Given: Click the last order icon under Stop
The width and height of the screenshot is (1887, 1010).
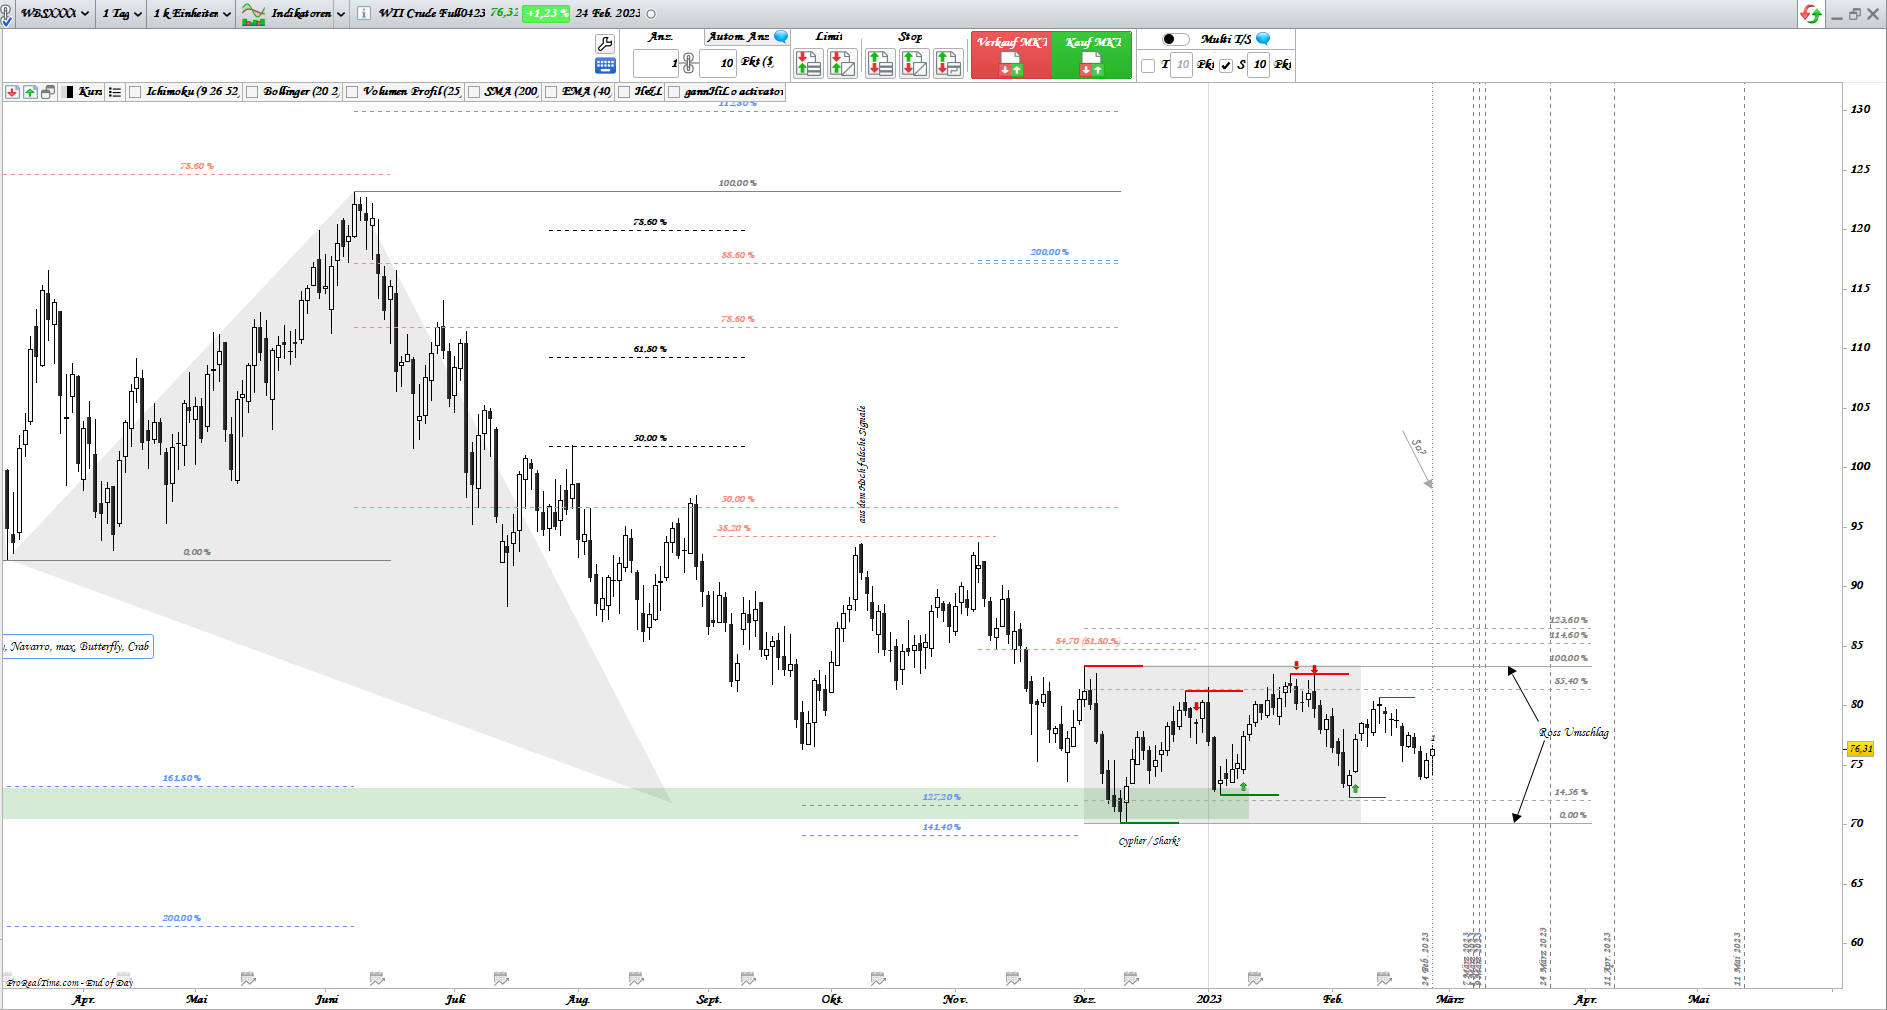Looking at the screenshot, I should coord(948,64).
